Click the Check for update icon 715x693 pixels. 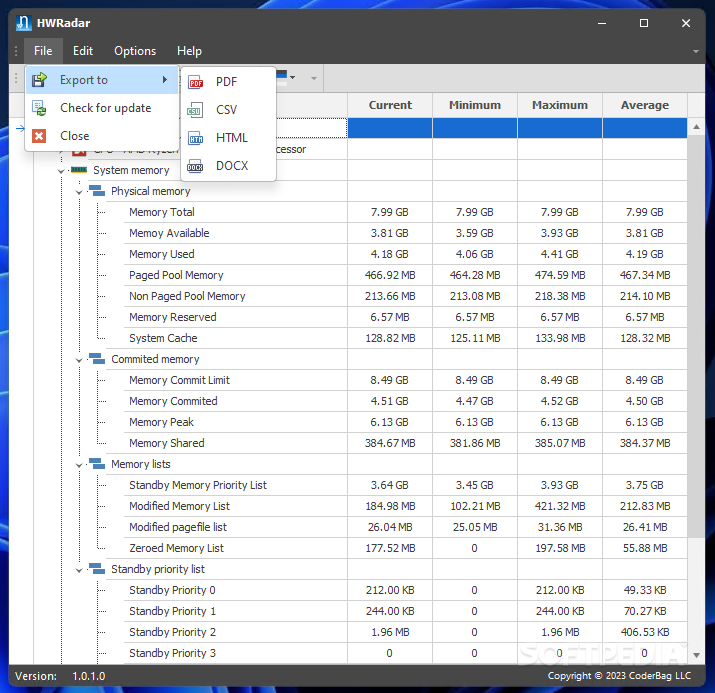(39, 108)
